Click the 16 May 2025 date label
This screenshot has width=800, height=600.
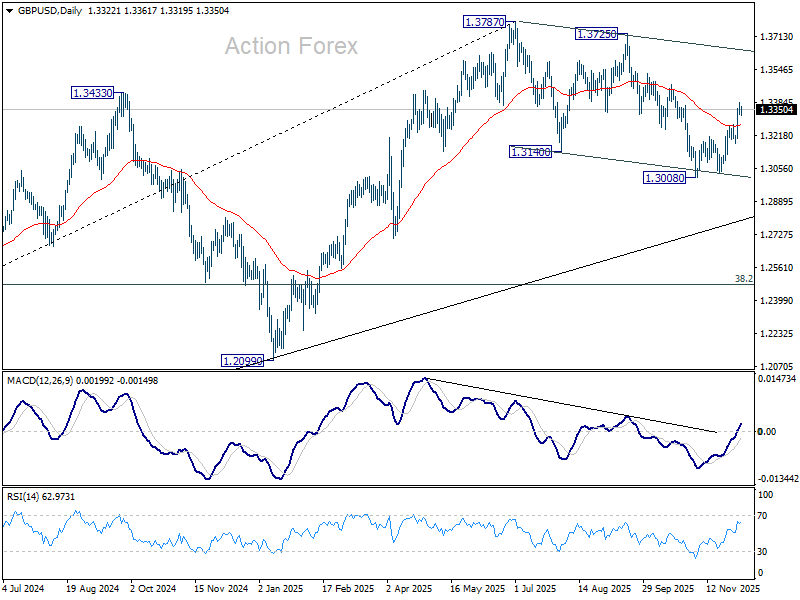[478, 588]
